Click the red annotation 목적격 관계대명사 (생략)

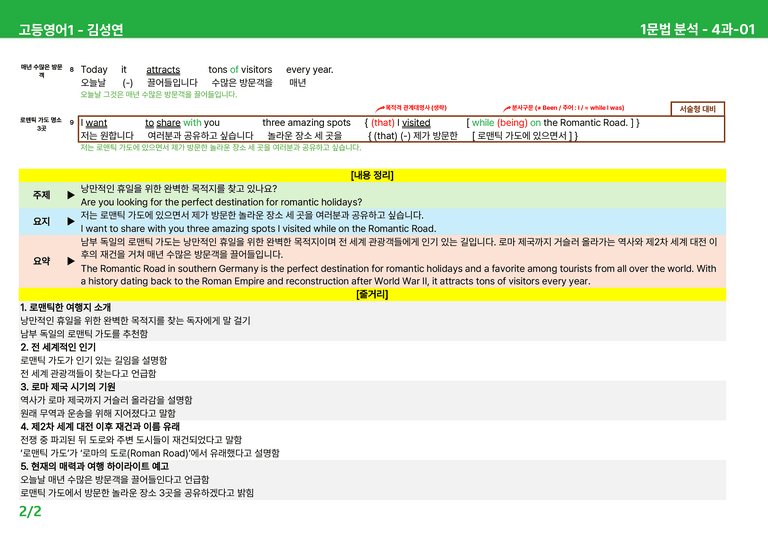tap(416, 108)
